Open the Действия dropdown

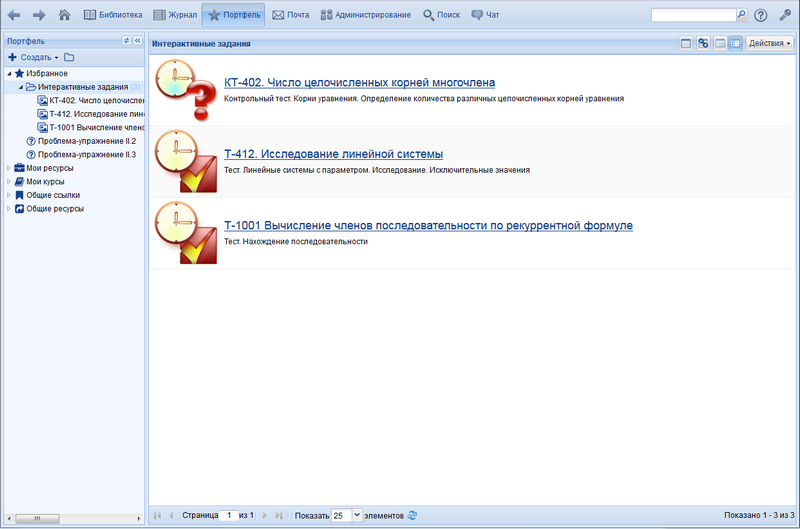(x=769, y=43)
